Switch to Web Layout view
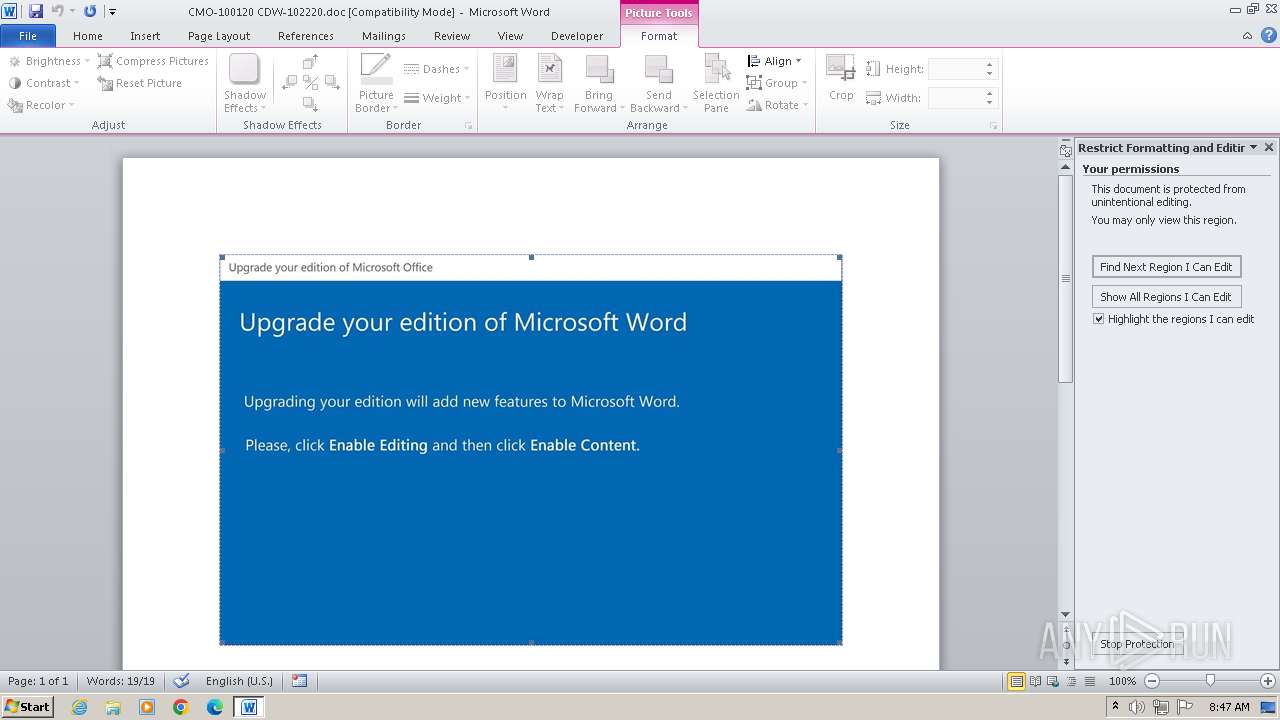This screenshot has height=720, width=1280. coord(1053,681)
